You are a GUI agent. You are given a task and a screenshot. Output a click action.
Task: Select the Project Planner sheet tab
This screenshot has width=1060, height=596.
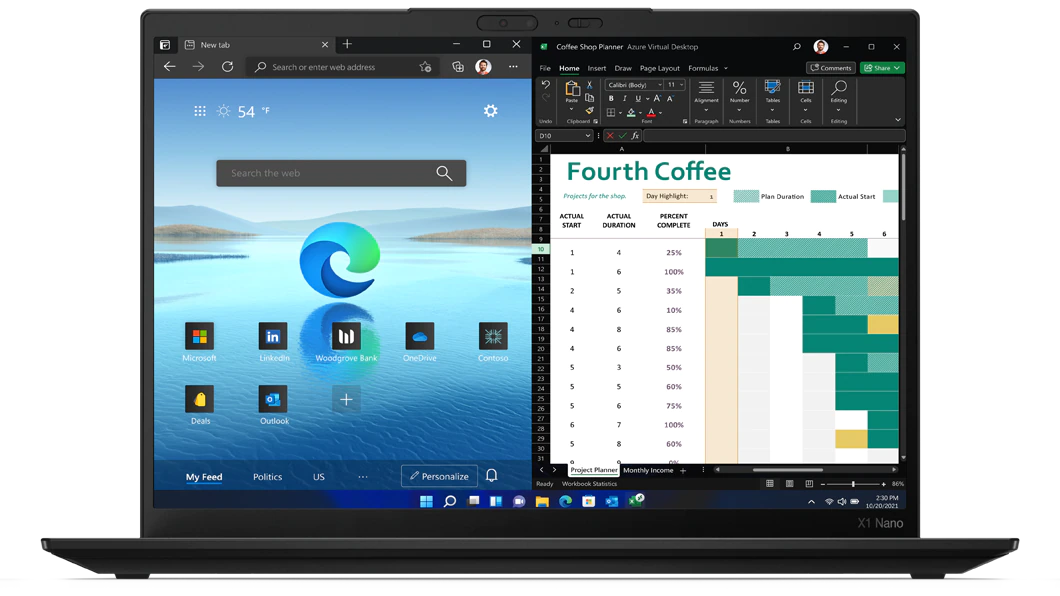[594, 470]
